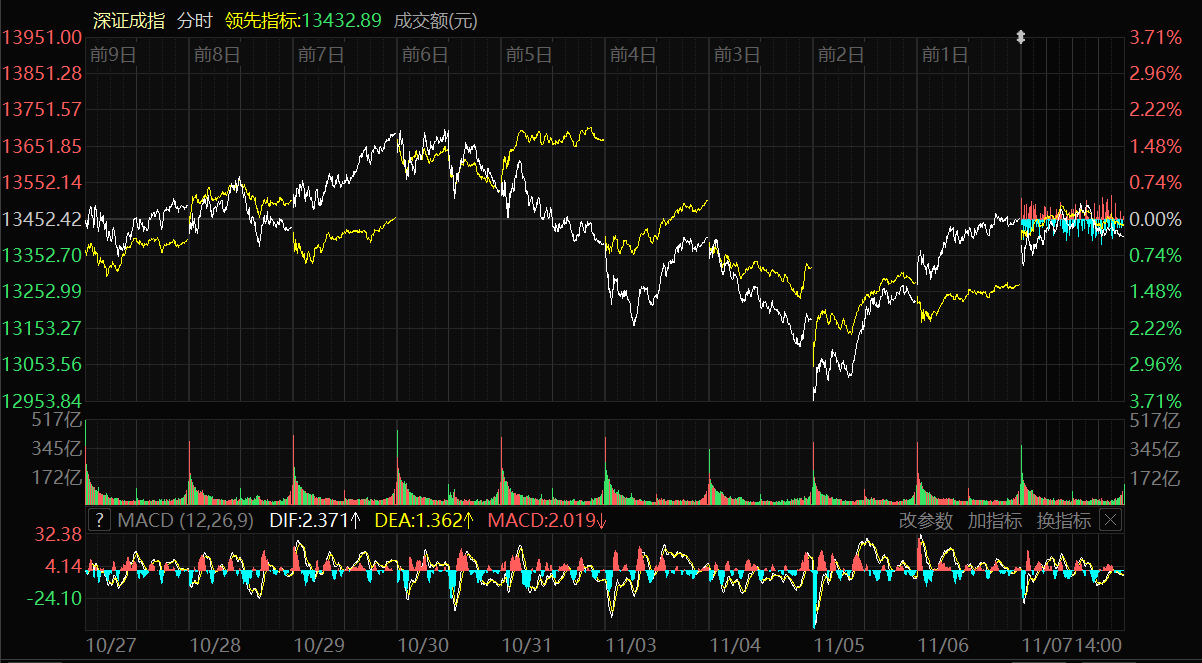Select the 前1日 day marker
Image resolution: width=1202 pixels, height=663 pixels.
(x=945, y=55)
